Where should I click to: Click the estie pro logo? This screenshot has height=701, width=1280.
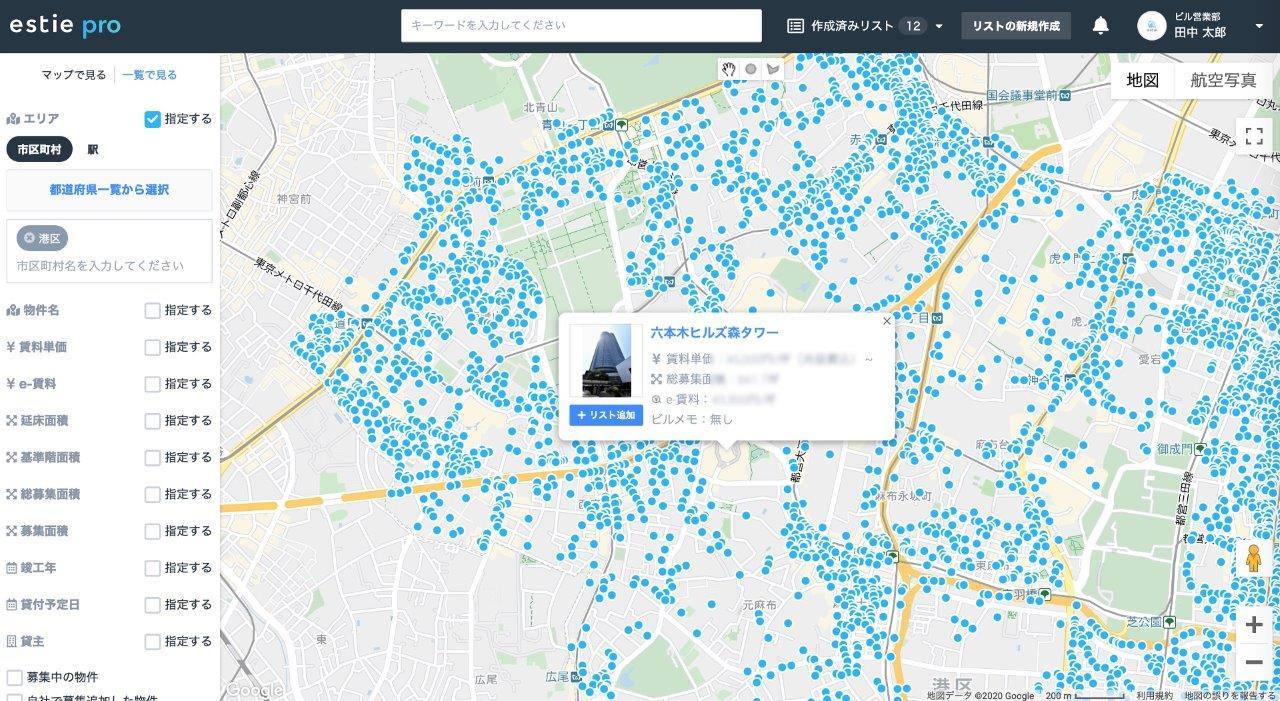(65, 26)
